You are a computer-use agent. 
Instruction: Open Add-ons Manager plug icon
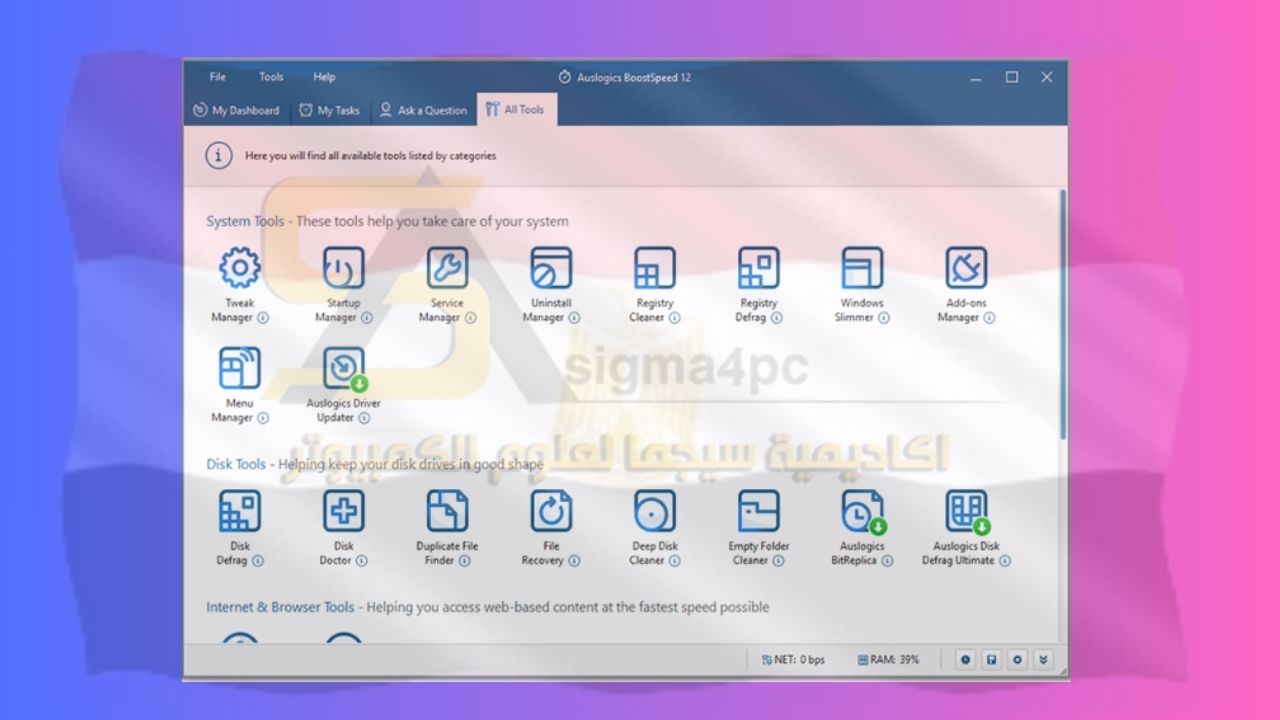click(966, 268)
